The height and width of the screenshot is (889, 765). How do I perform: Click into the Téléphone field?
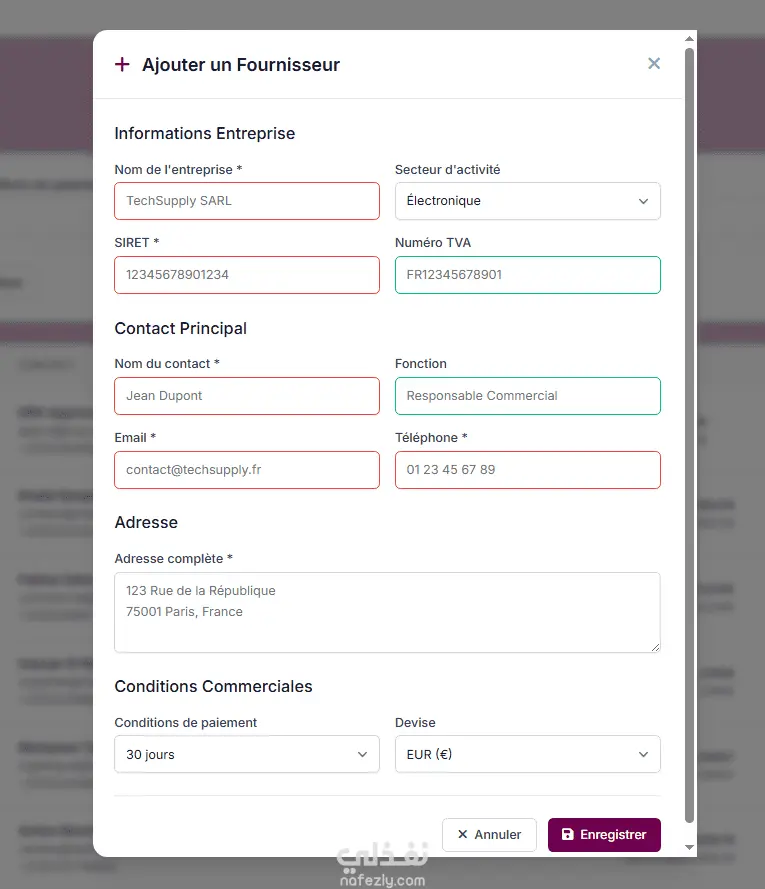click(x=527, y=470)
